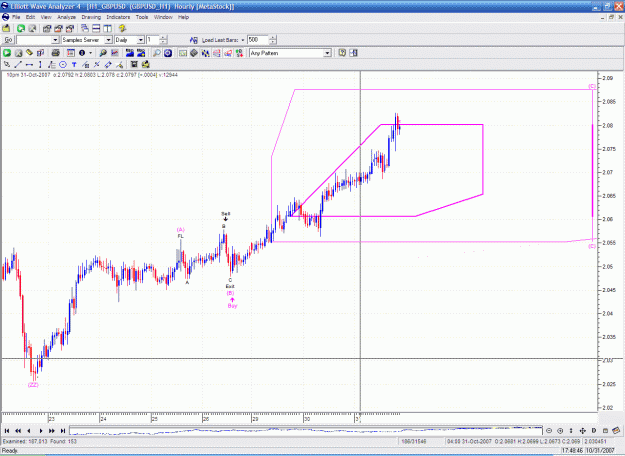
Task: Click the cascade windows icon
Action: click(x=85, y=28)
